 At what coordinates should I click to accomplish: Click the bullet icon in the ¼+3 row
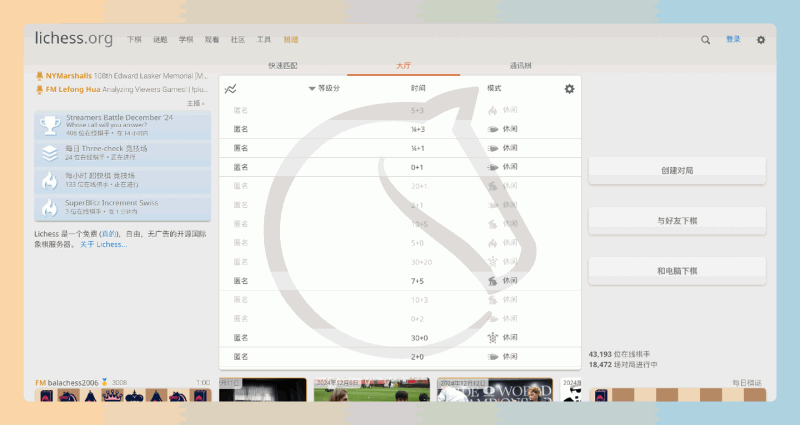tap(492, 129)
